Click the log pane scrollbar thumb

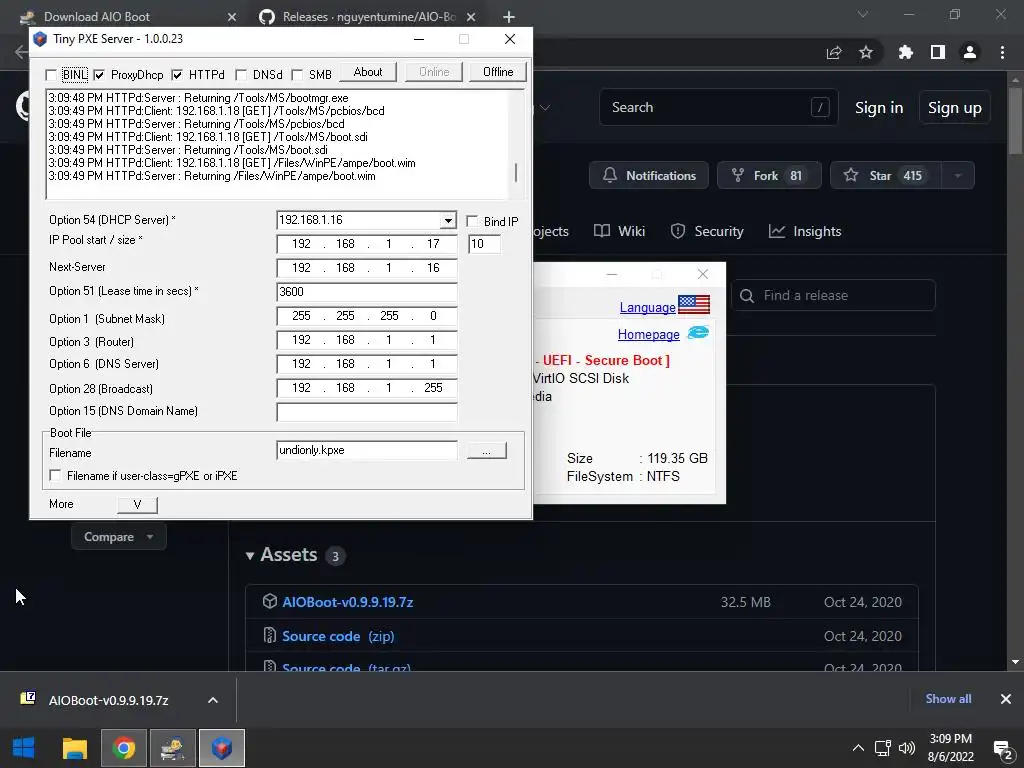point(516,172)
